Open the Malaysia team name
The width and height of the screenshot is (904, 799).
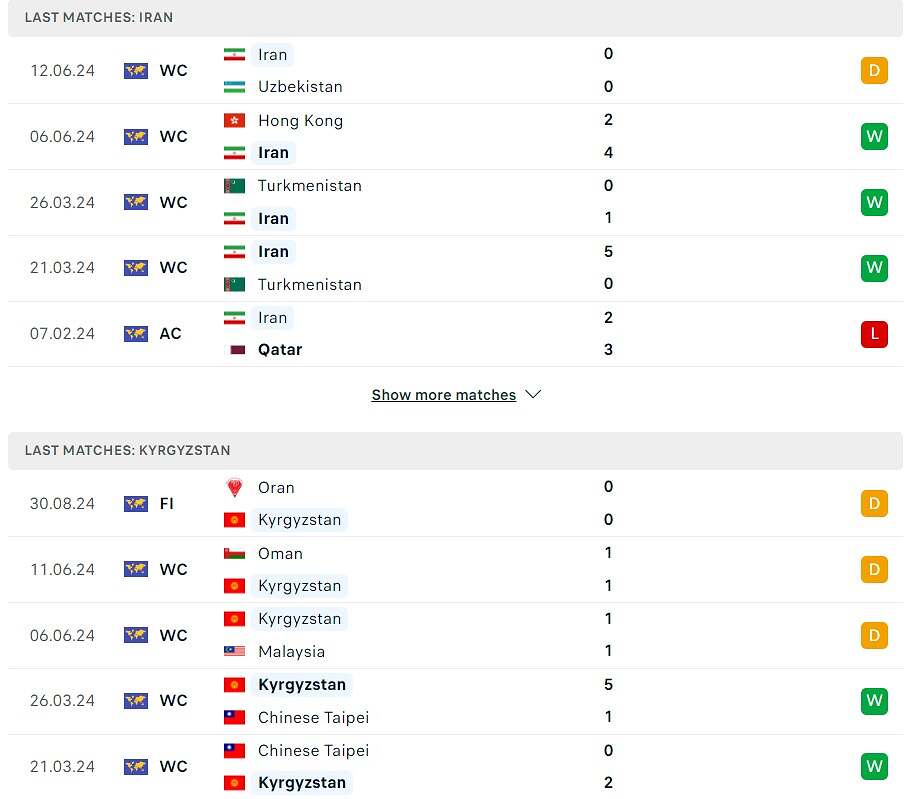coord(291,651)
